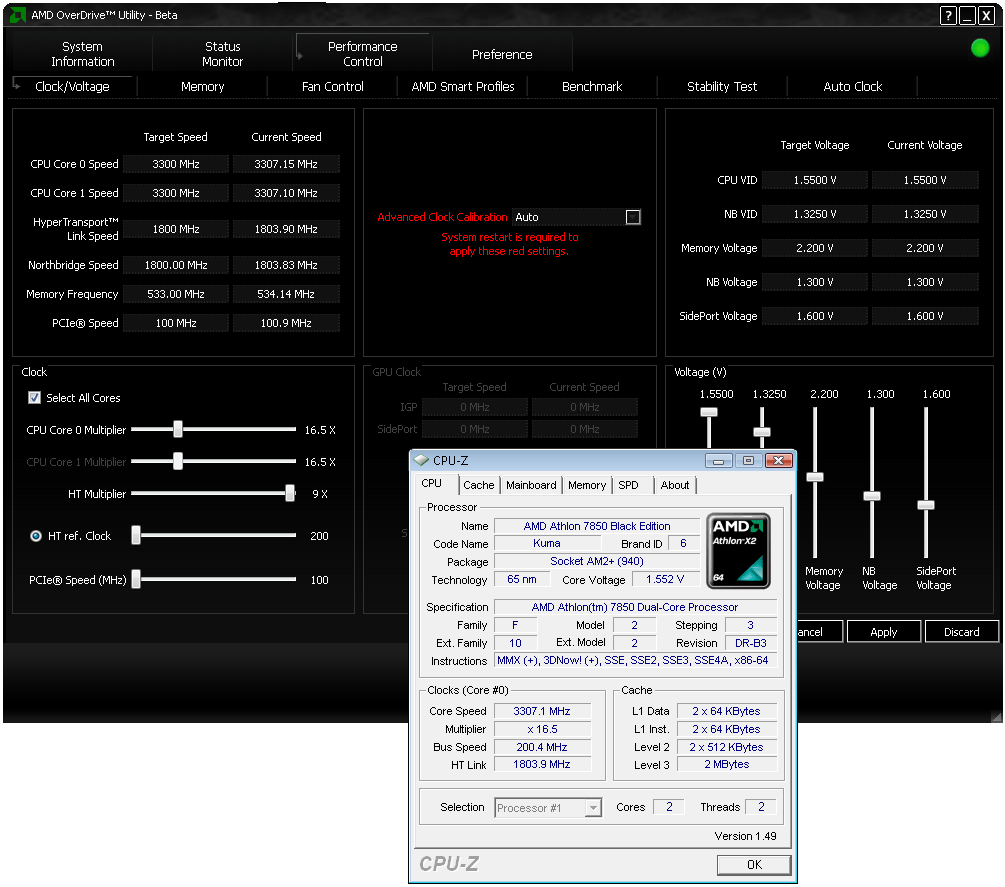Screen dimensions: 1005x887
Task: Select the HT ref. Clock radio button
Action: pos(35,536)
